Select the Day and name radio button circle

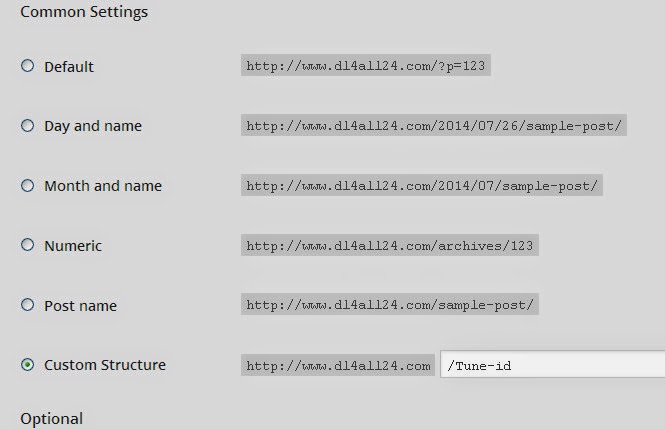[27, 126]
